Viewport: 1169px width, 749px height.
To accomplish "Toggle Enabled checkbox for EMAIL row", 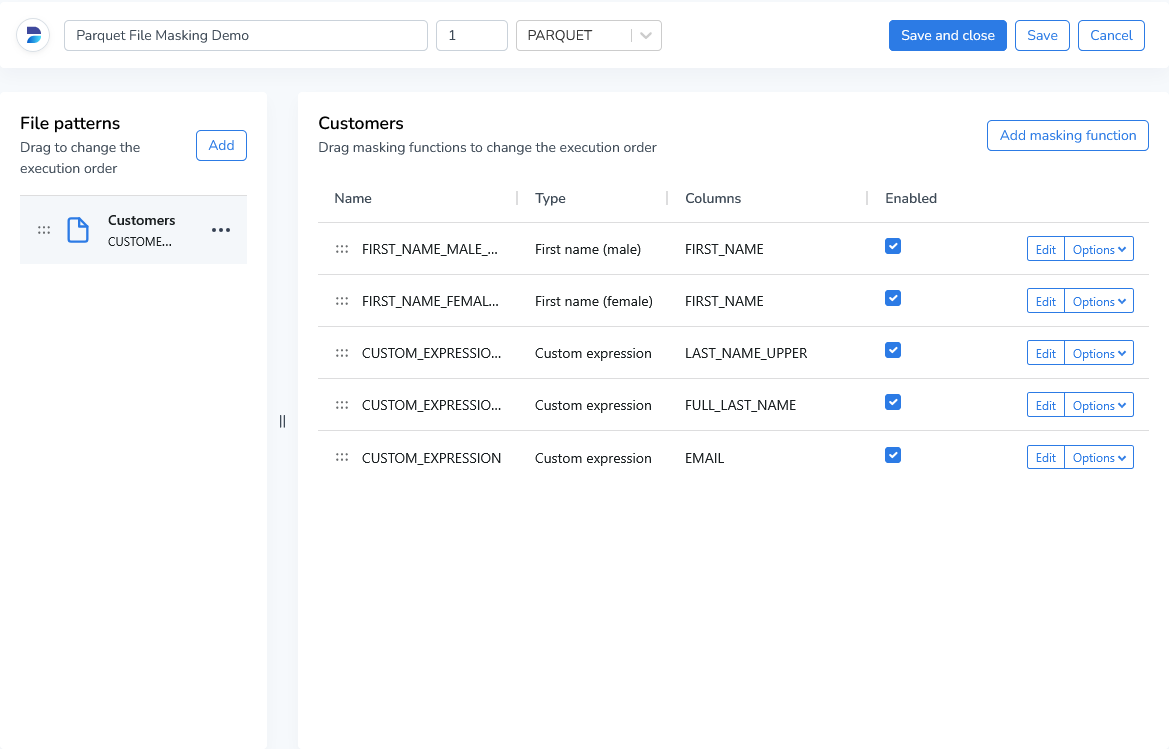I will [893, 455].
